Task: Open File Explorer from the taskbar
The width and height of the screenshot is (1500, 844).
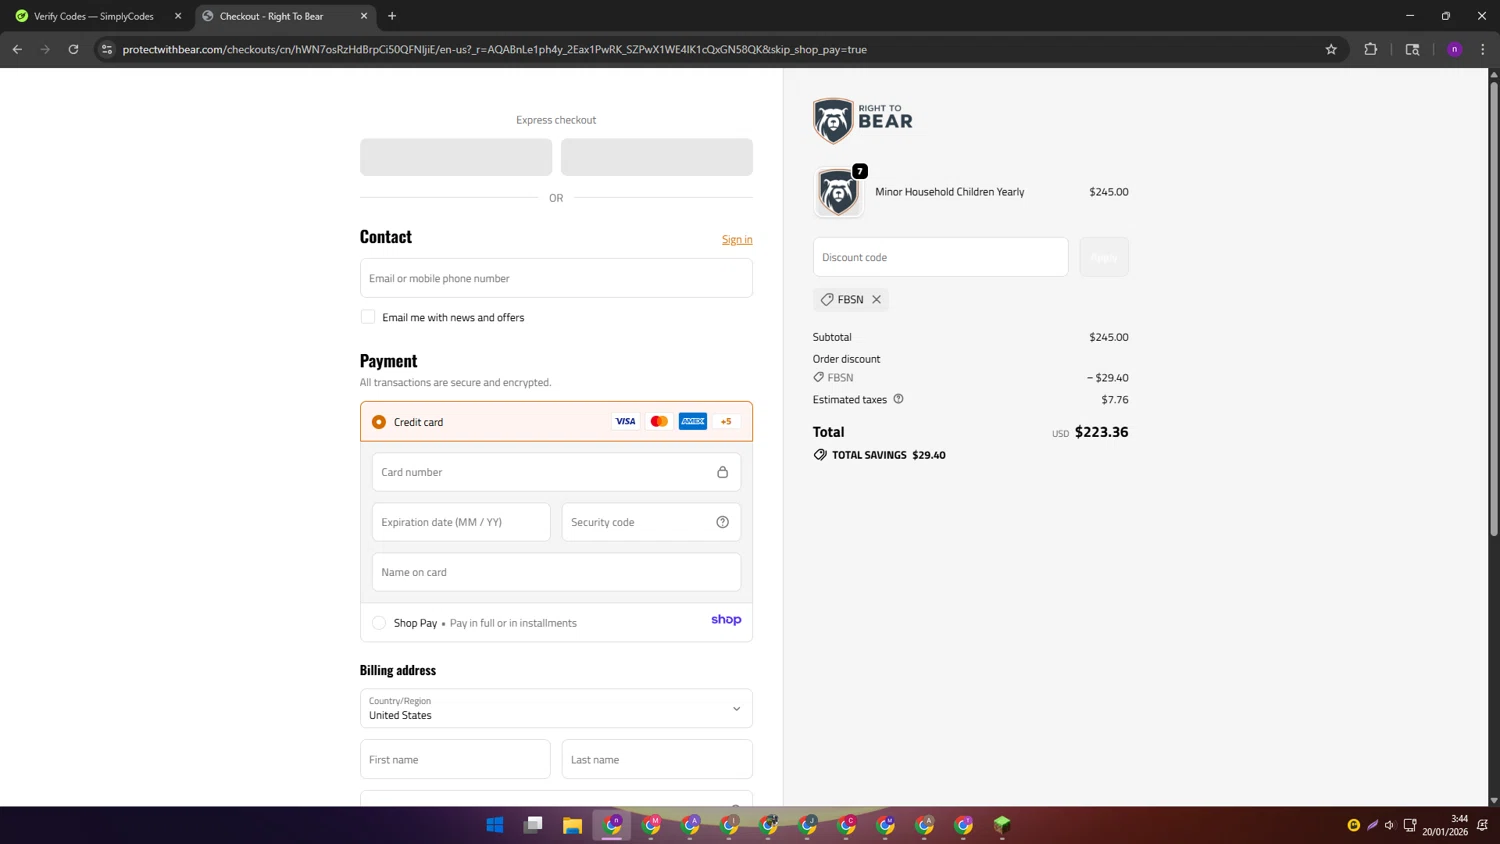Action: pyautogui.click(x=572, y=825)
